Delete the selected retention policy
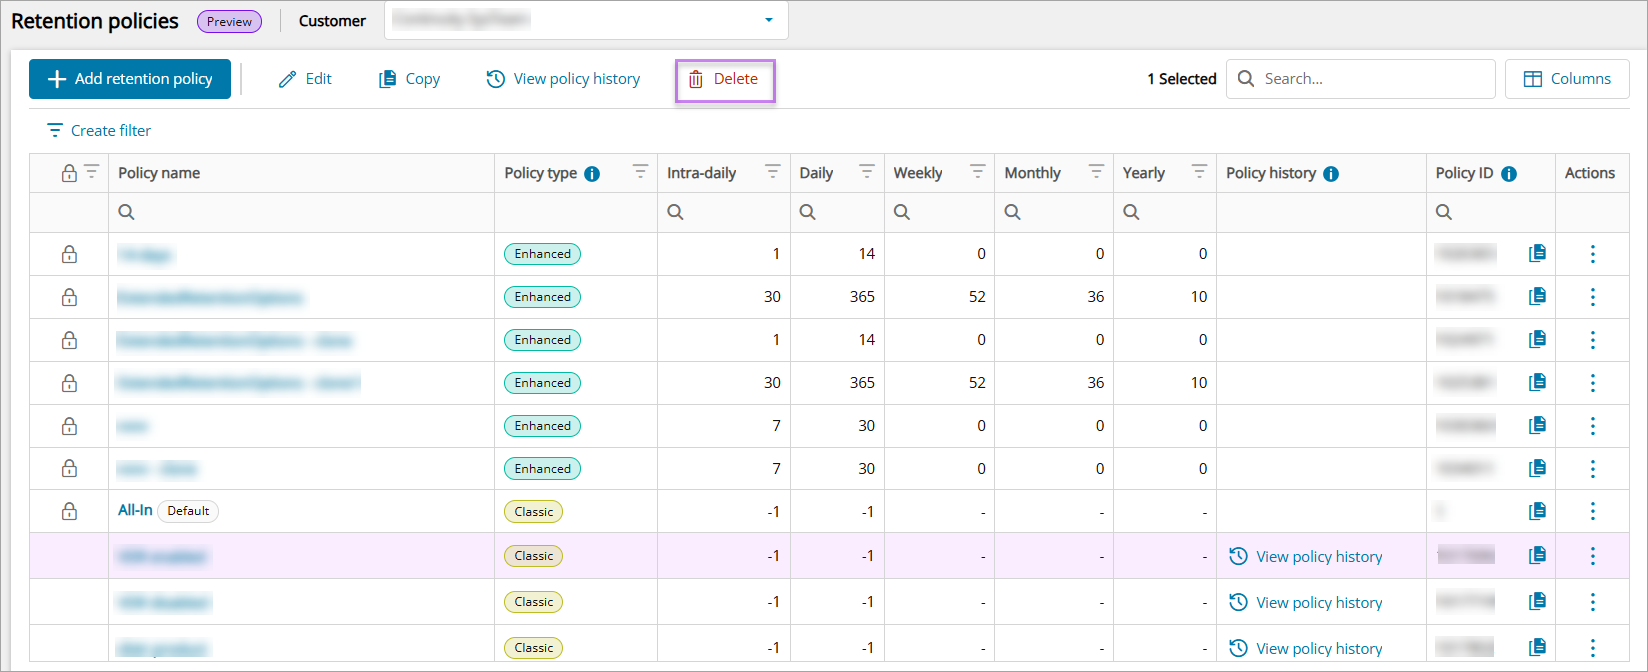This screenshot has height=672, width=1648. tap(724, 79)
